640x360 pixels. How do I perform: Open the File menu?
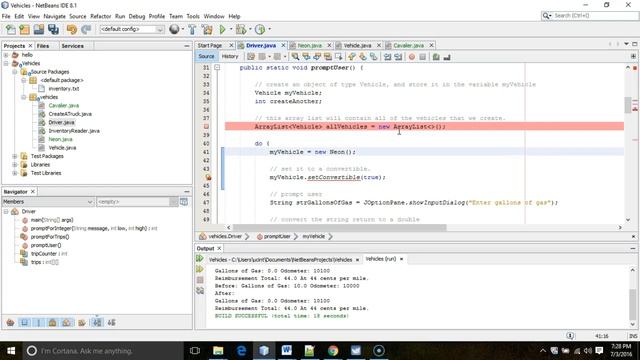6,16
